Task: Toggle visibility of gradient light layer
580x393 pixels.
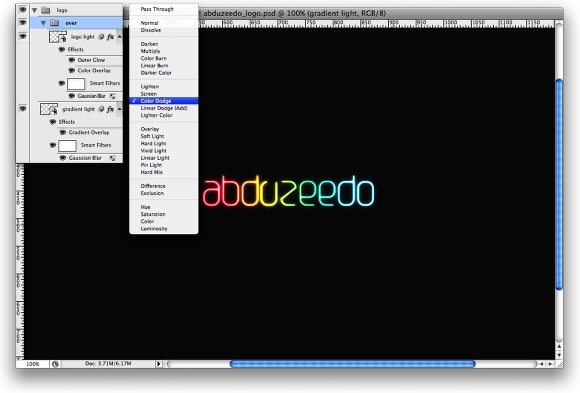Action: point(23,108)
